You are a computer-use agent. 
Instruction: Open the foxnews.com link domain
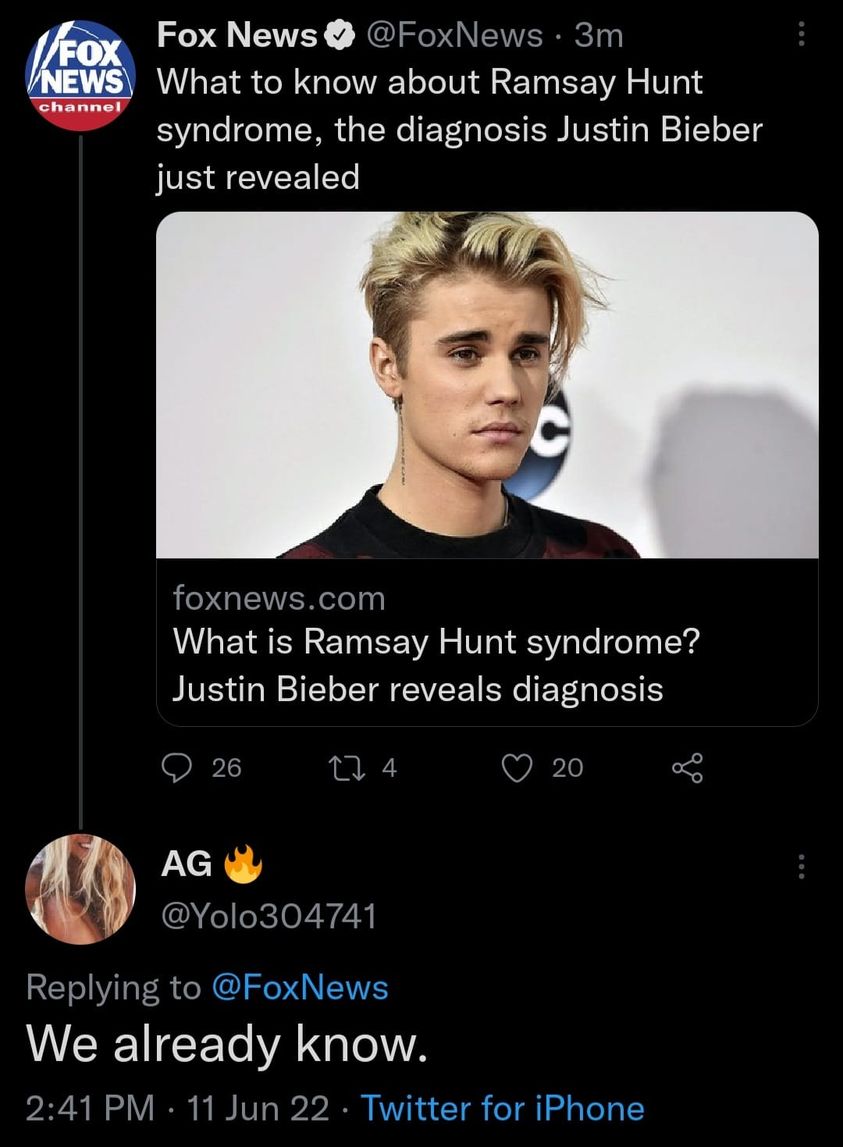tap(279, 598)
